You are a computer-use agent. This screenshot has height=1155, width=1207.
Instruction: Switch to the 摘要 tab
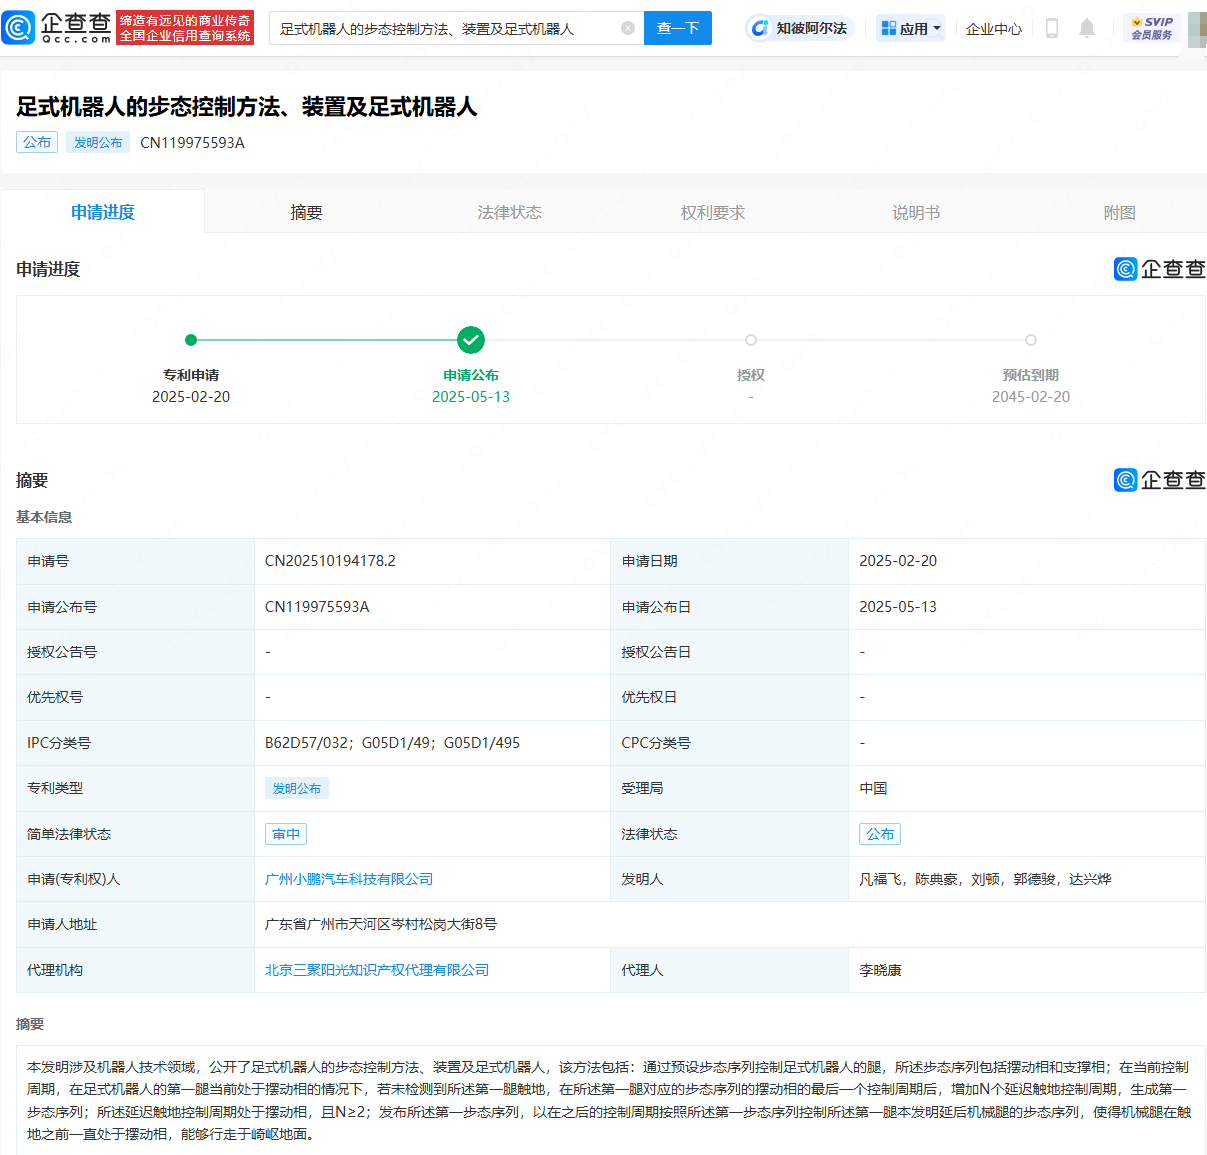(x=306, y=212)
